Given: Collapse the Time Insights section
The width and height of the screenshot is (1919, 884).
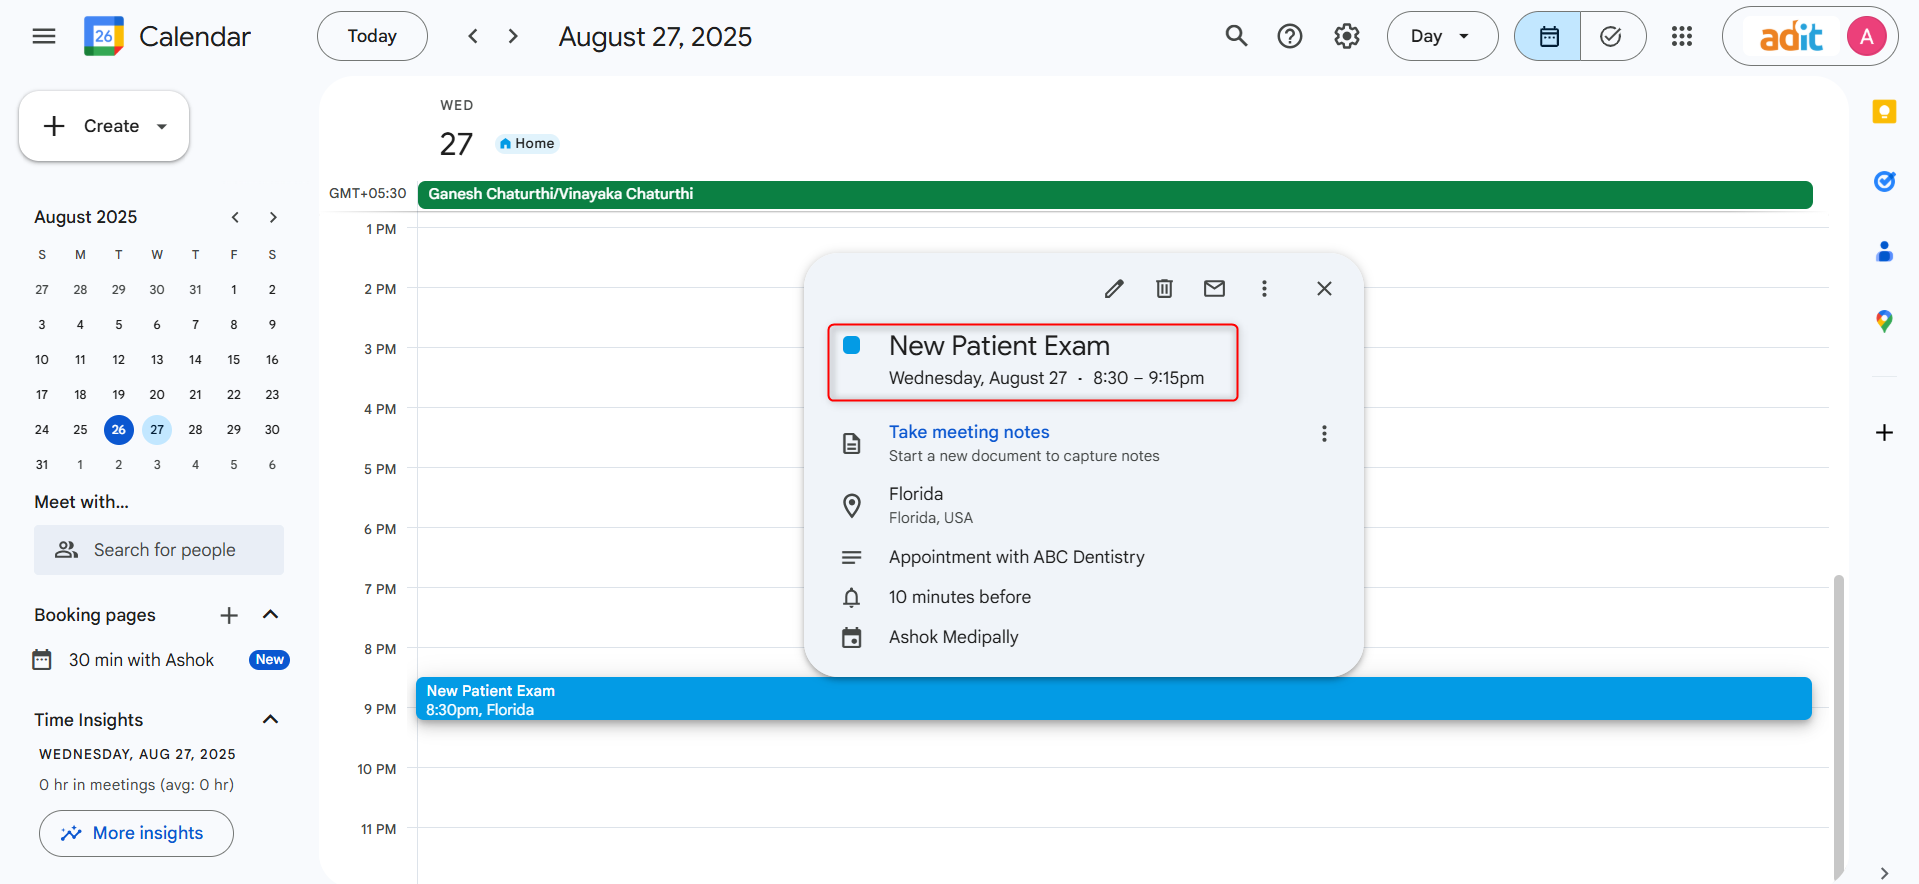Looking at the screenshot, I should [x=270, y=720].
